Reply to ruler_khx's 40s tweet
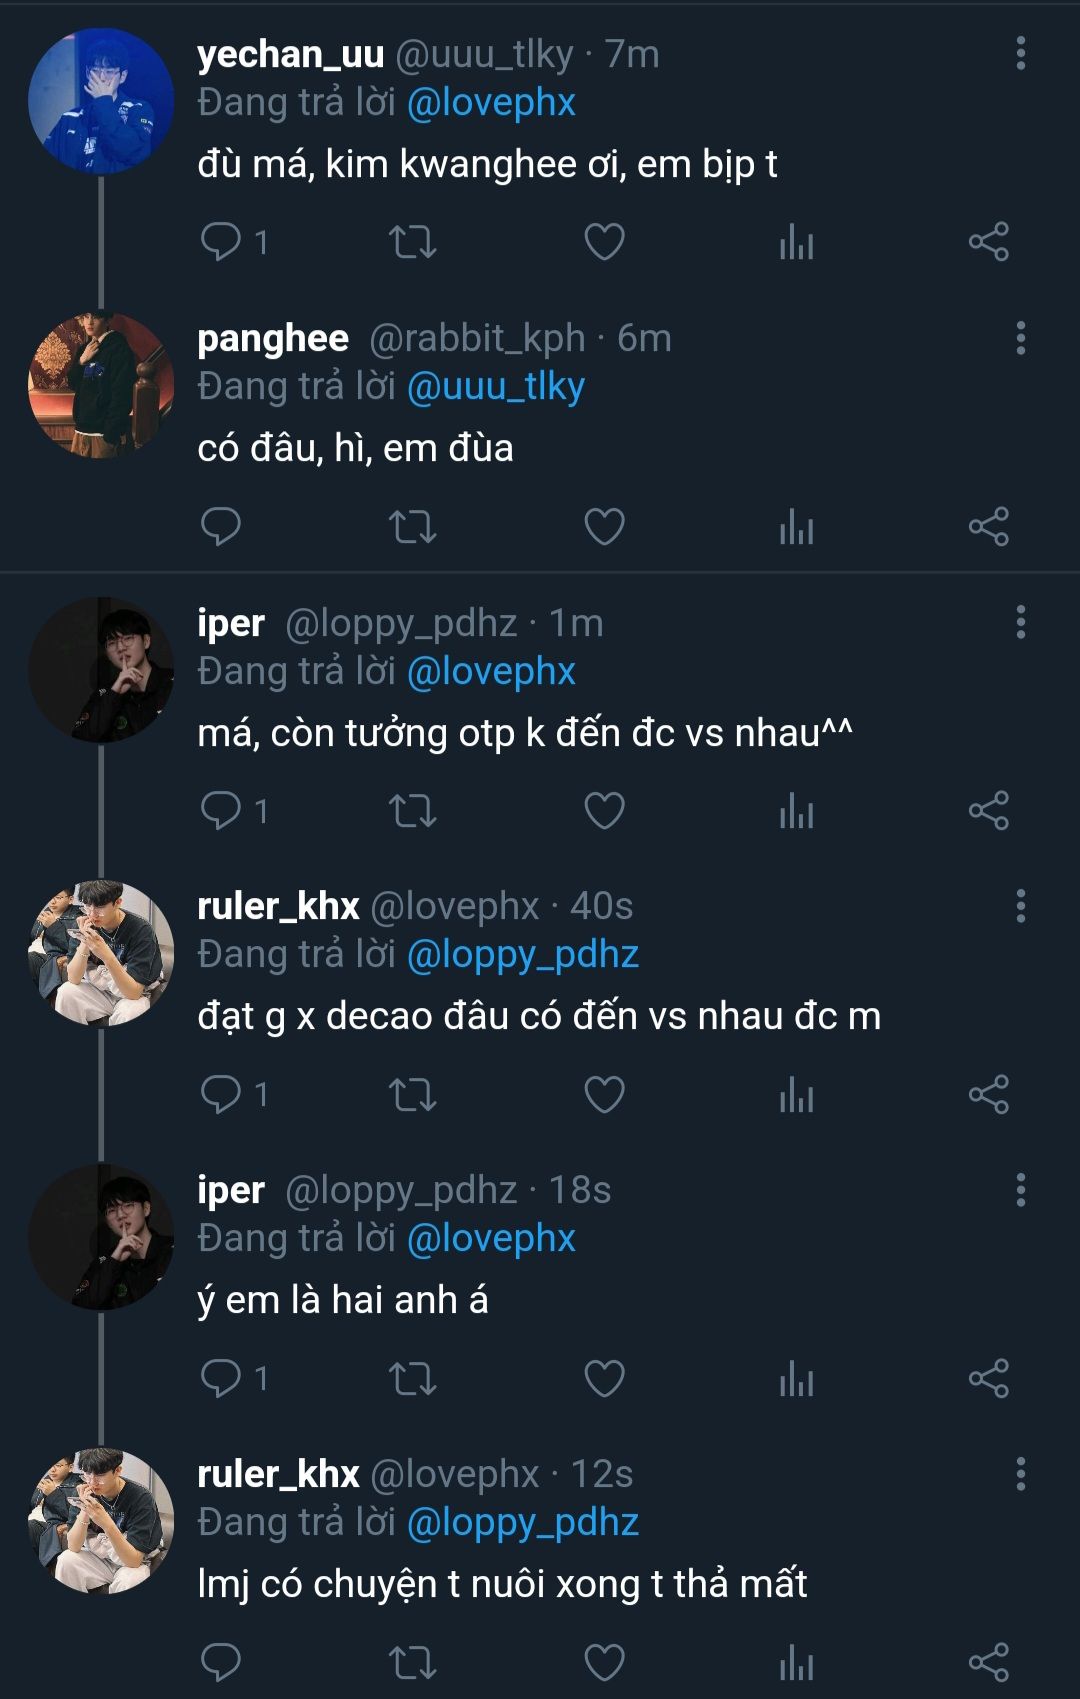Image resolution: width=1080 pixels, height=1699 pixels. pos(221,1094)
